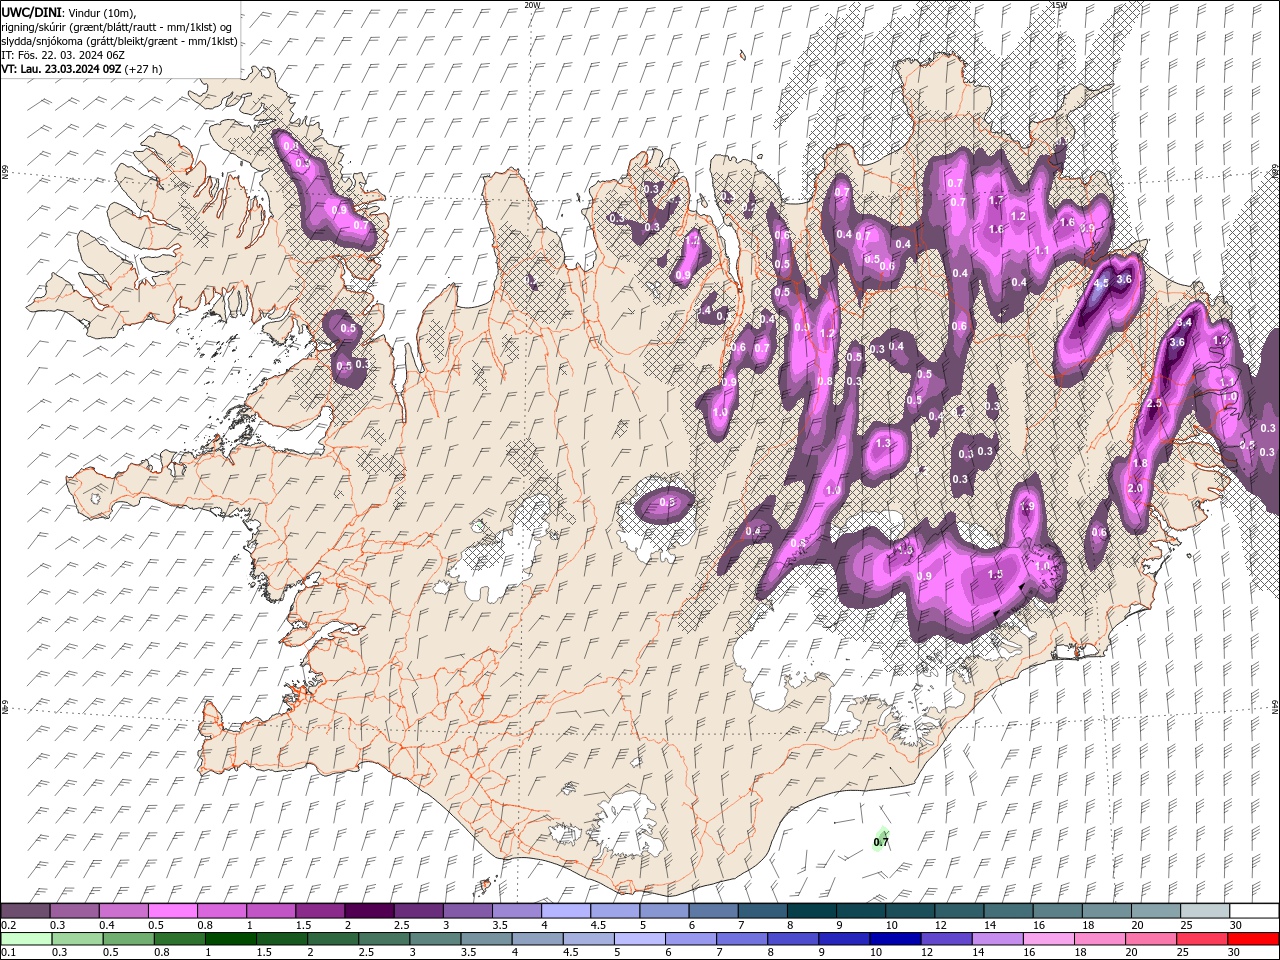The width and height of the screenshot is (1280, 960).
Task: Click the green 0.7 rain value over the sea
Action: tap(881, 842)
